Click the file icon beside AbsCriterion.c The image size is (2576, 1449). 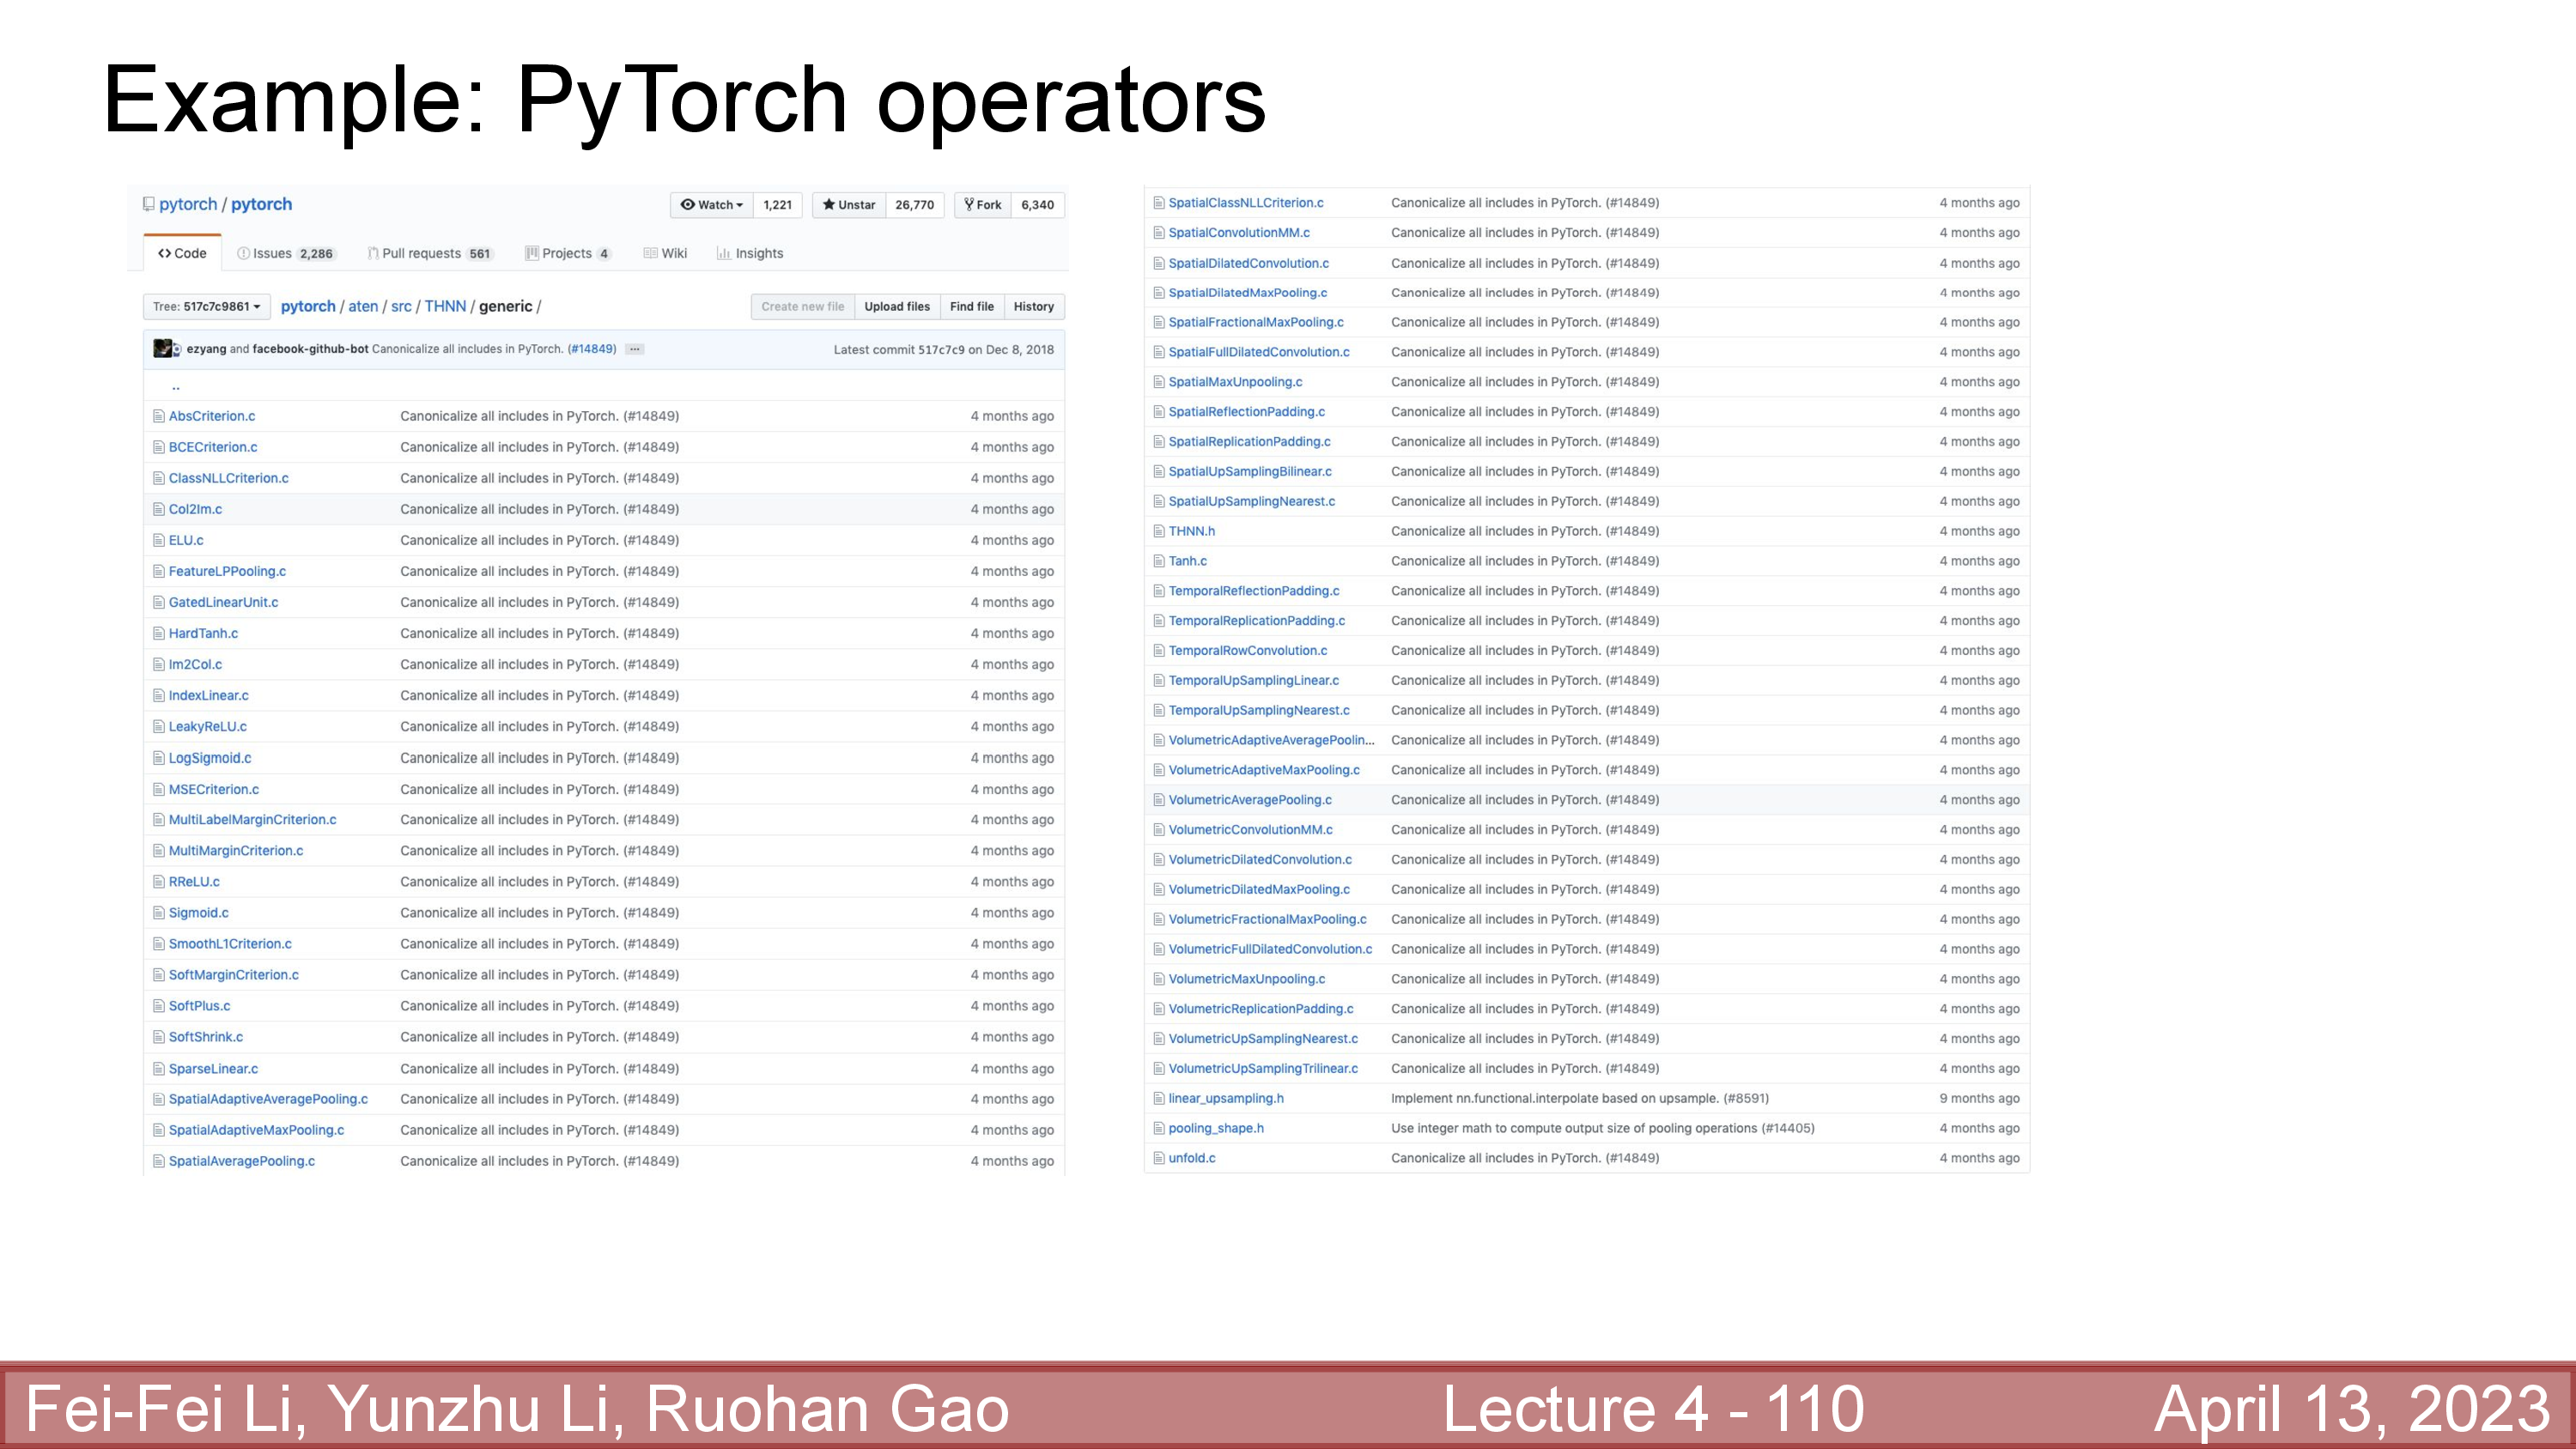(x=158, y=416)
